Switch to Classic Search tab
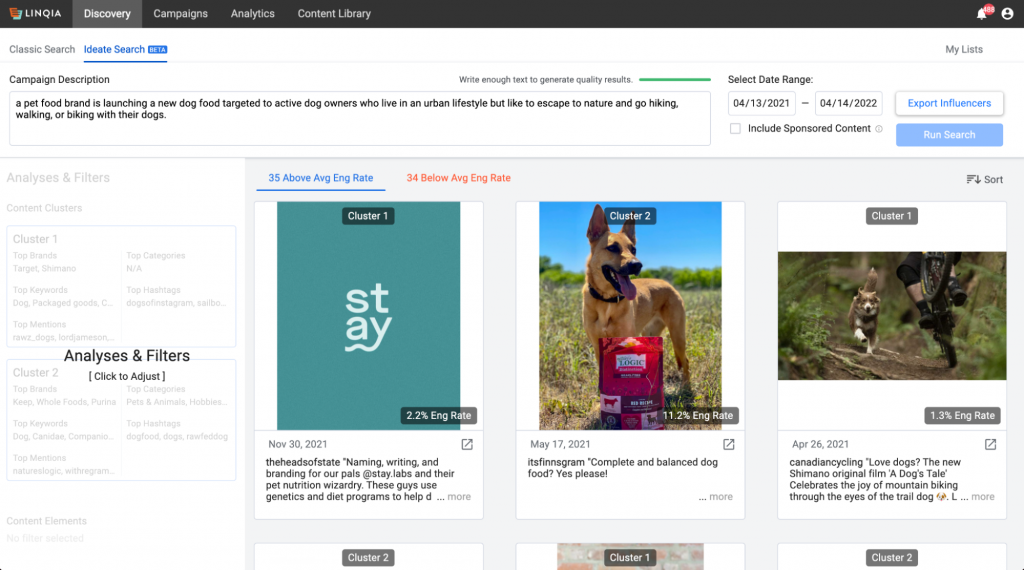This screenshot has width=1024, height=570. [42, 50]
